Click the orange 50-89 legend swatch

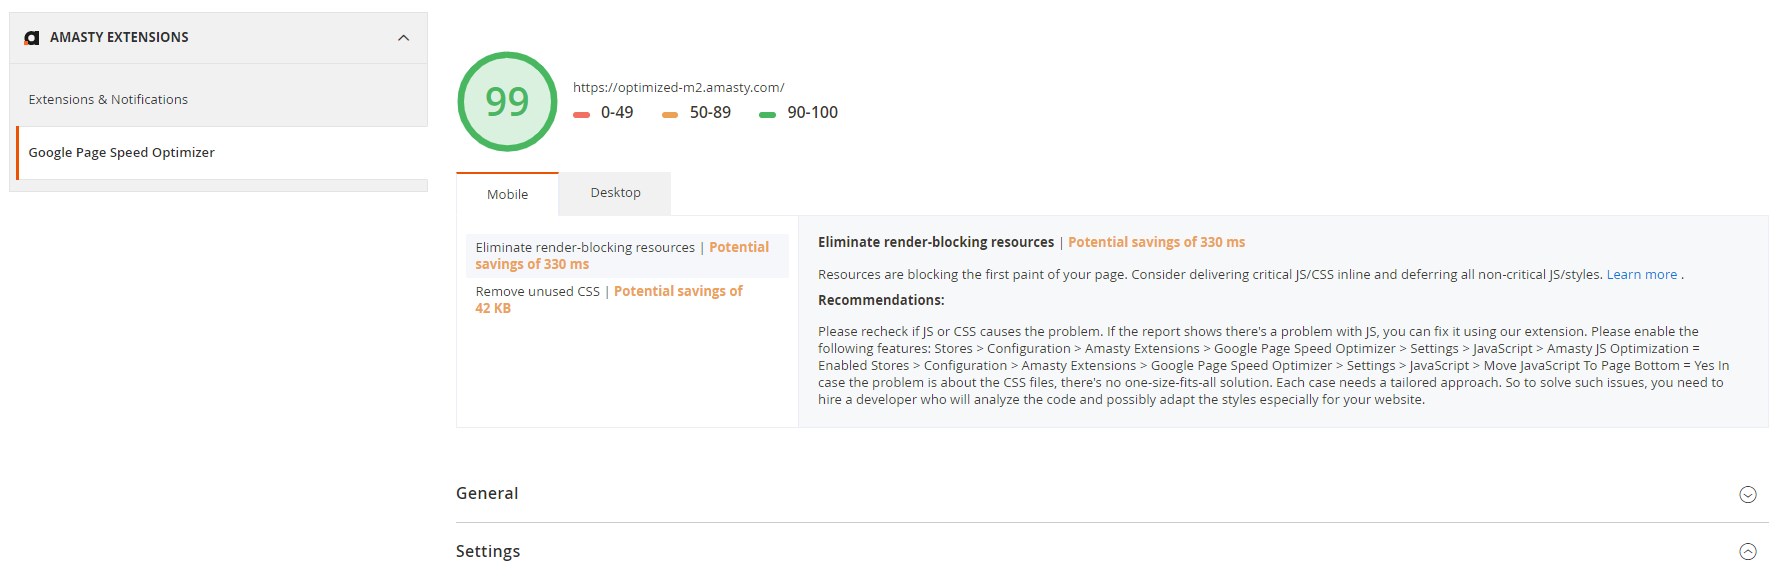pyautogui.click(x=670, y=114)
